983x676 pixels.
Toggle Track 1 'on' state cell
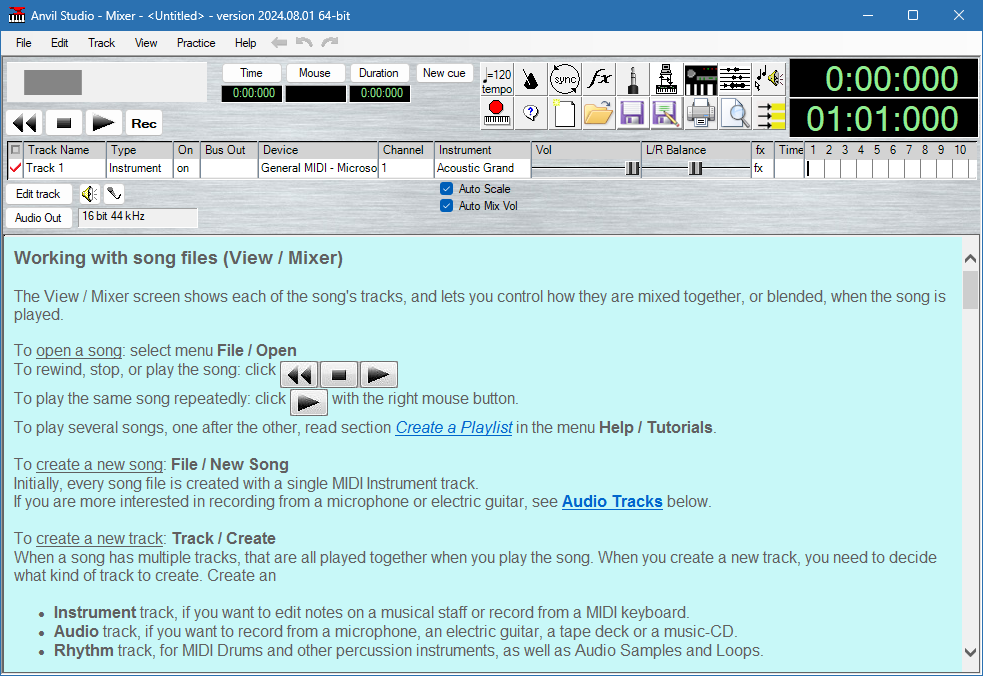[x=187, y=168]
